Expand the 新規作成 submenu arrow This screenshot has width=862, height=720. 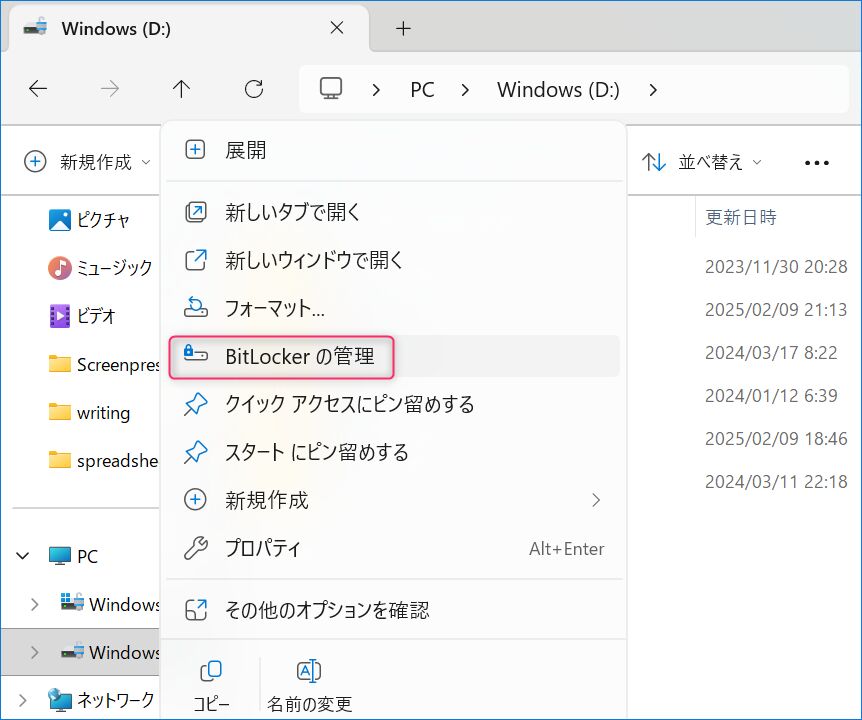pos(596,500)
